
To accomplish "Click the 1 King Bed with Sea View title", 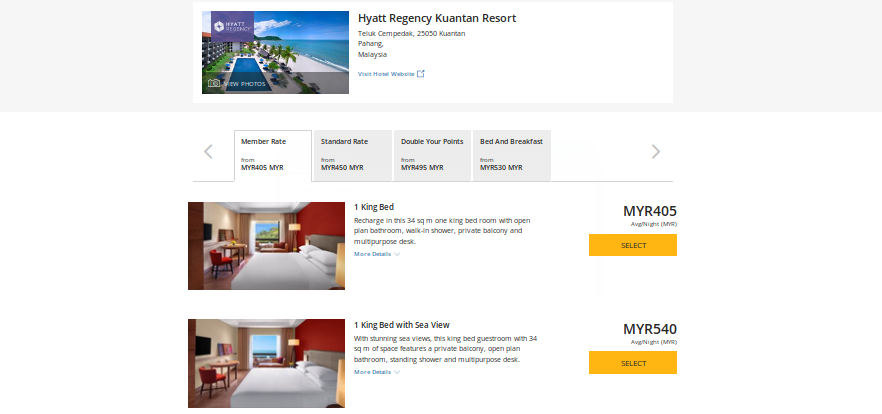I will (402, 325).
